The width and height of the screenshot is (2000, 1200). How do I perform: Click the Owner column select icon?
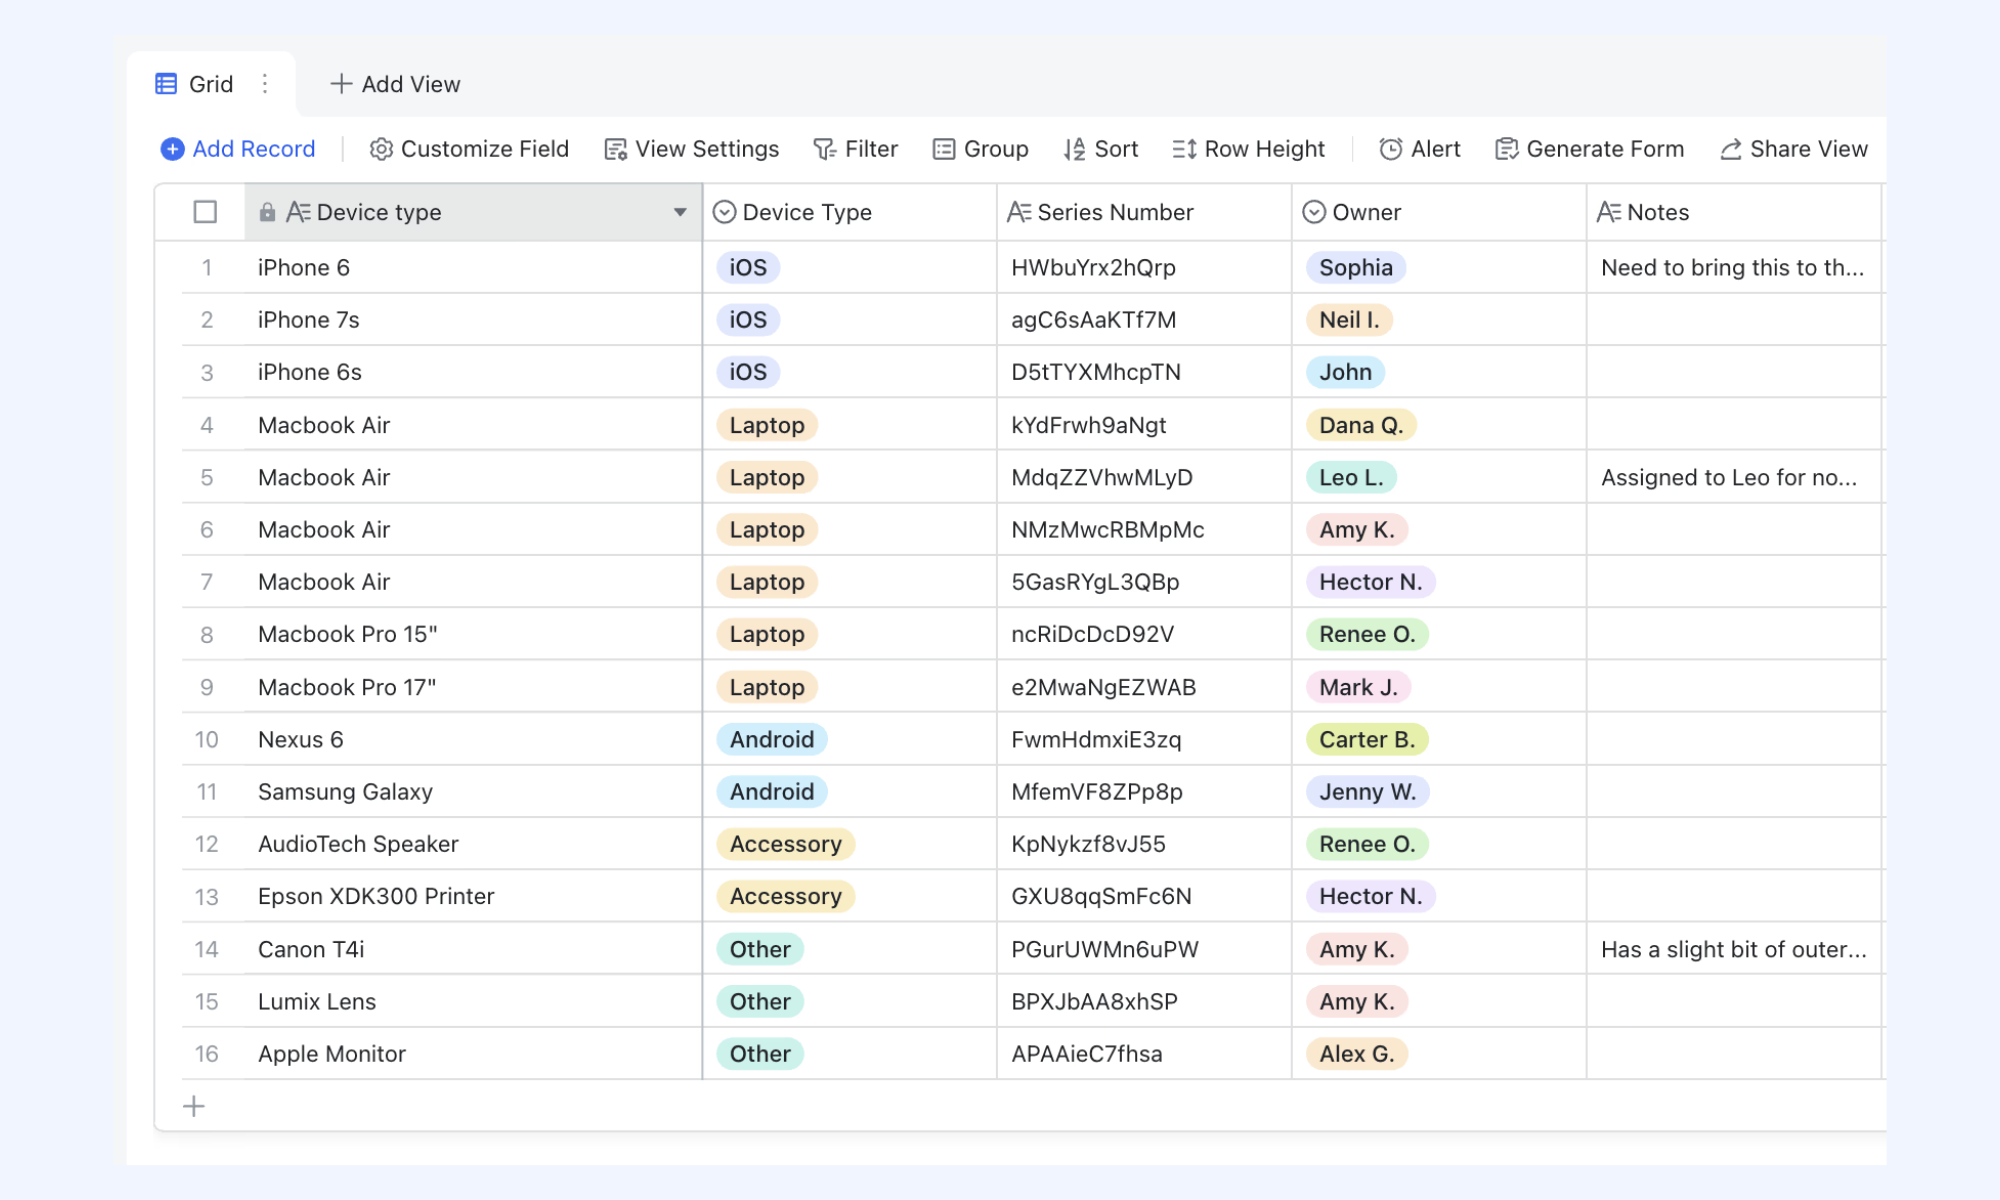point(1314,212)
